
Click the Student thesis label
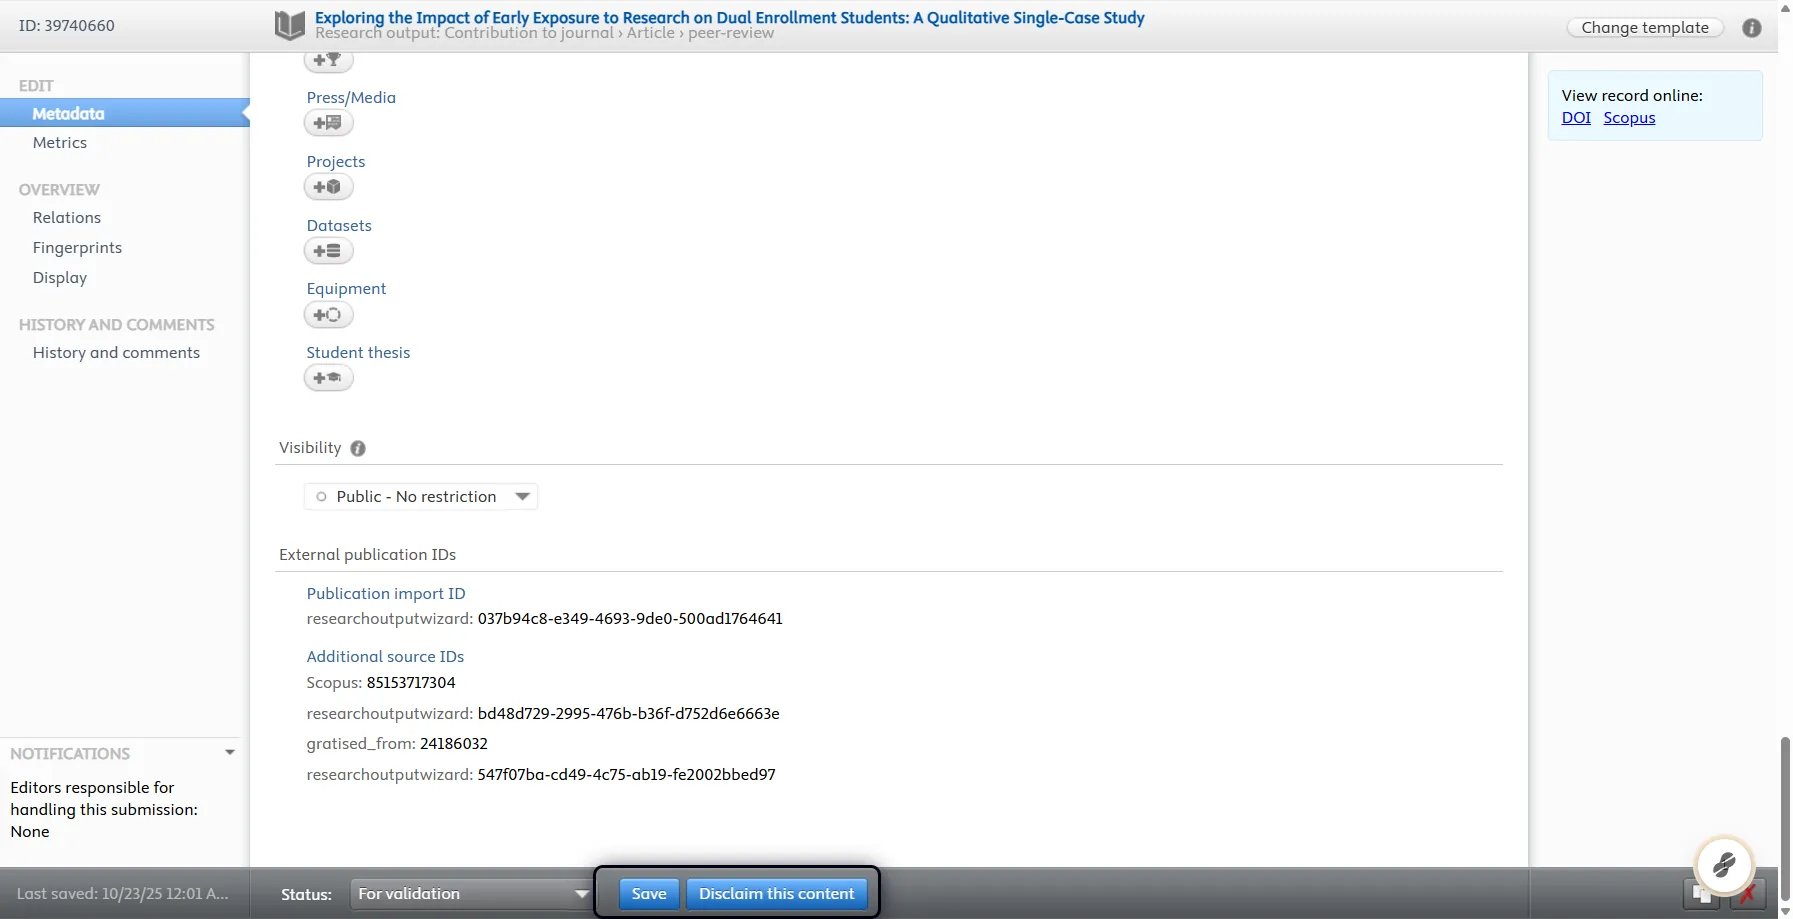click(x=358, y=353)
